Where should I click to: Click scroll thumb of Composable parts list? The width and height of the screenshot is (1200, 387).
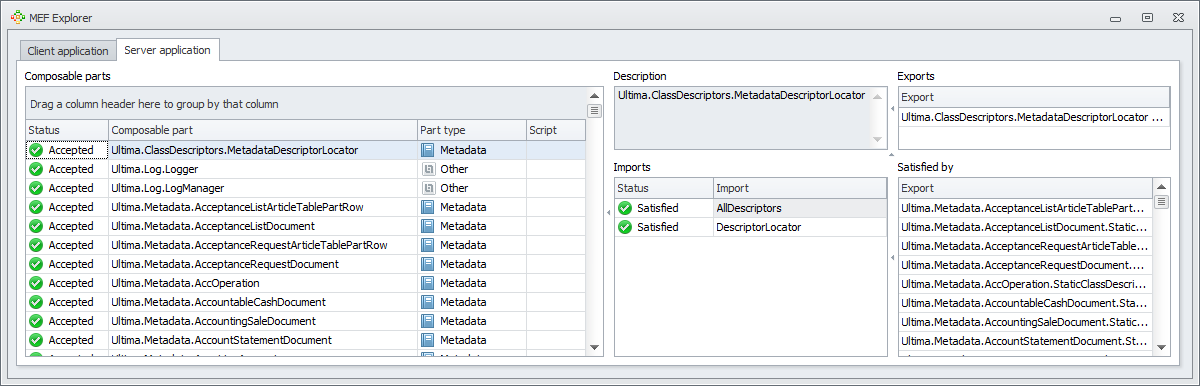pyautogui.click(x=594, y=111)
